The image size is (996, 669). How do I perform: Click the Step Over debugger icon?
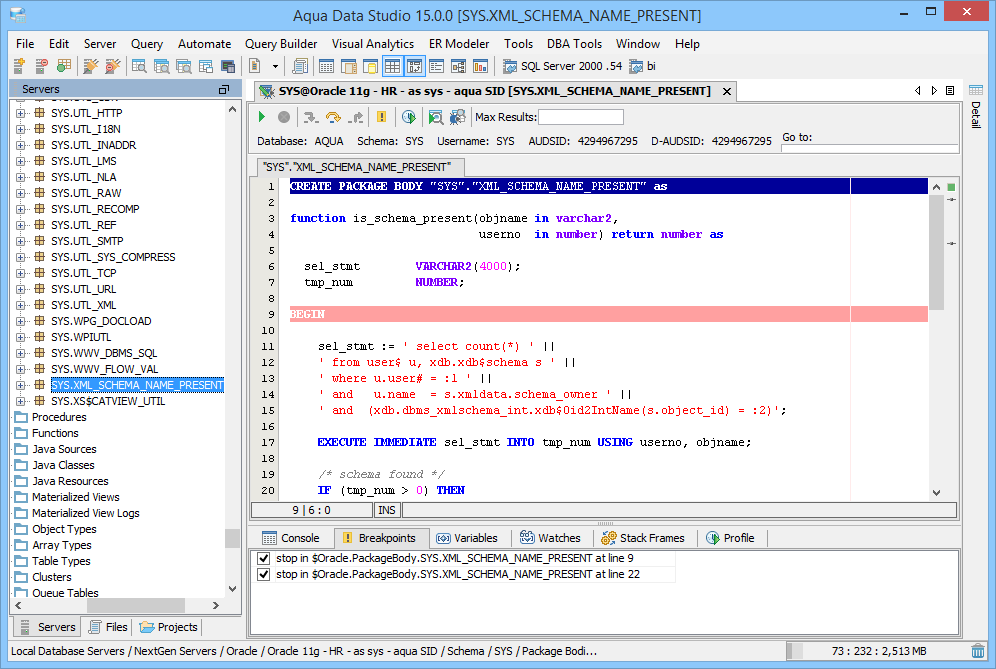pyautogui.click(x=333, y=117)
